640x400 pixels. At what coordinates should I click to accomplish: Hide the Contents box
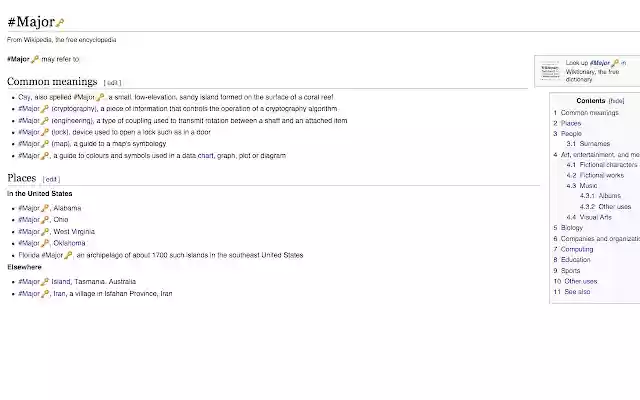pyautogui.click(x=617, y=101)
